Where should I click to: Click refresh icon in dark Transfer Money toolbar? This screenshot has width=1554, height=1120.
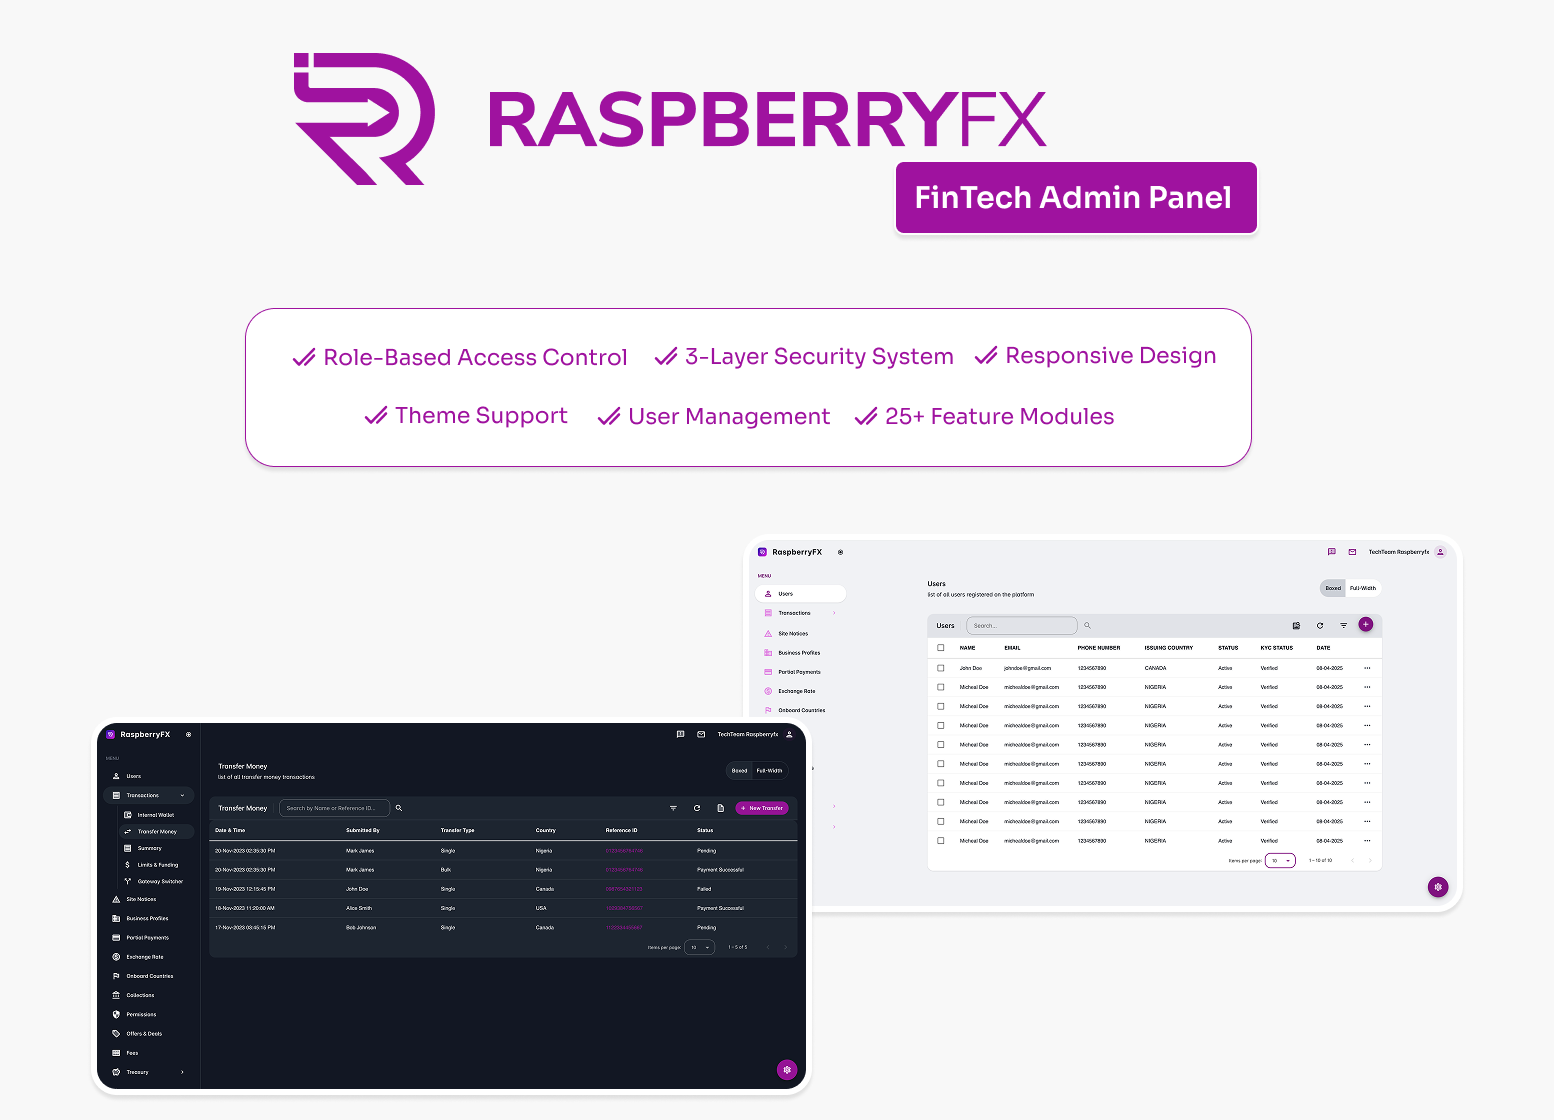697,808
